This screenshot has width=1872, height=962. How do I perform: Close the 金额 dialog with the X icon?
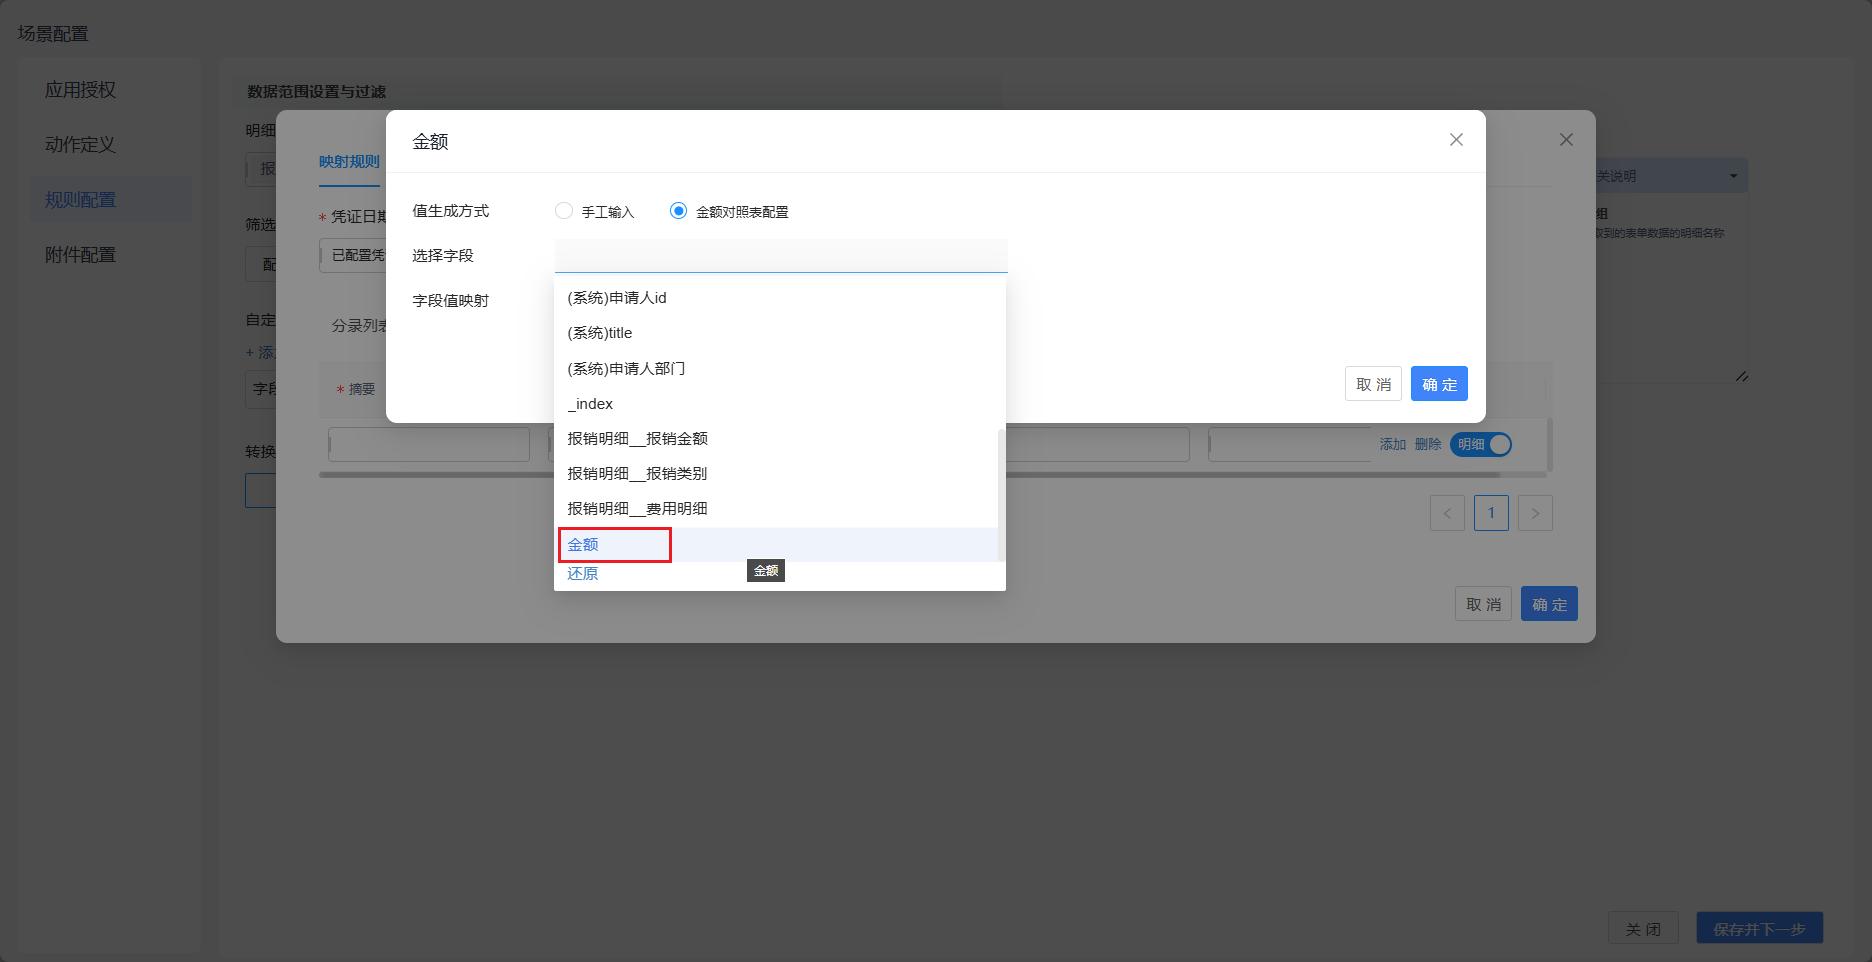[x=1456, y=140]
